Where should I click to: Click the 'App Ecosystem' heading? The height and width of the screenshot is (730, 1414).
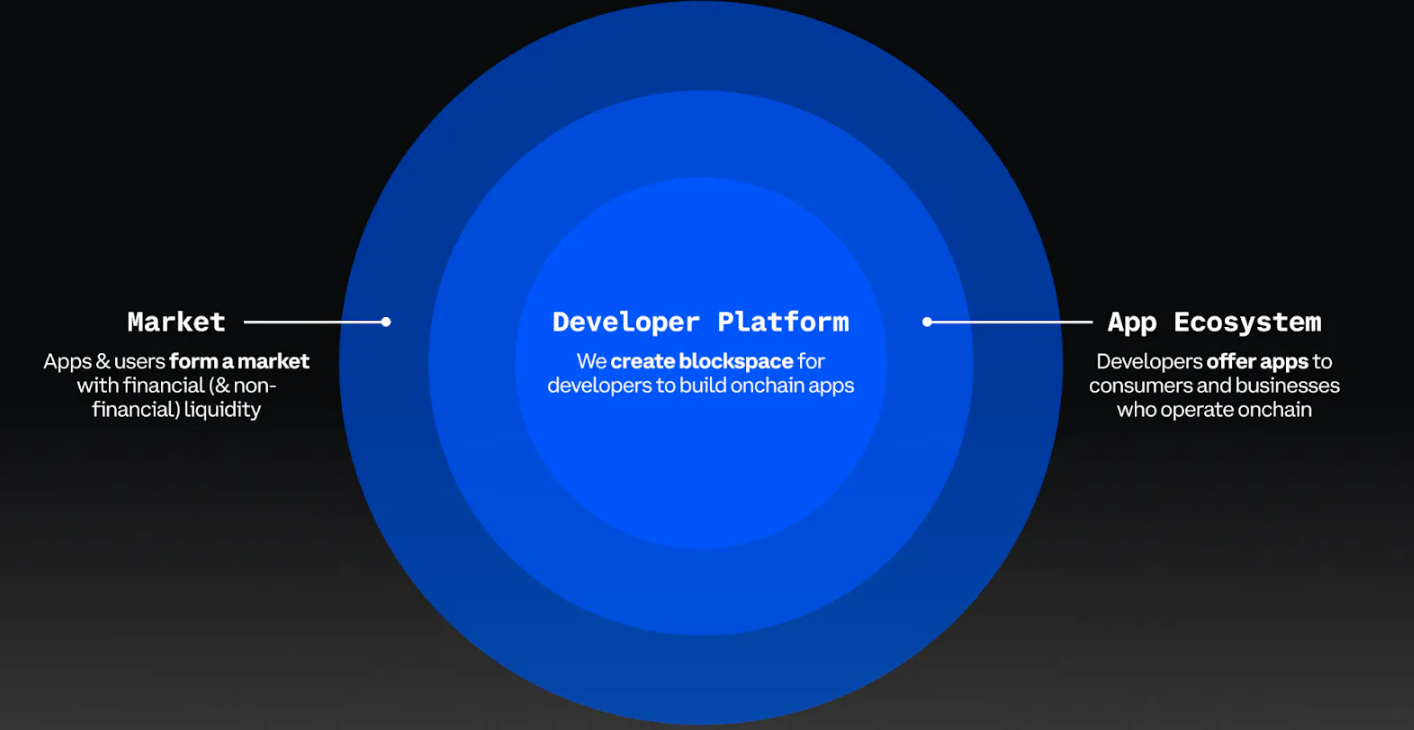tap(1214, 322)
